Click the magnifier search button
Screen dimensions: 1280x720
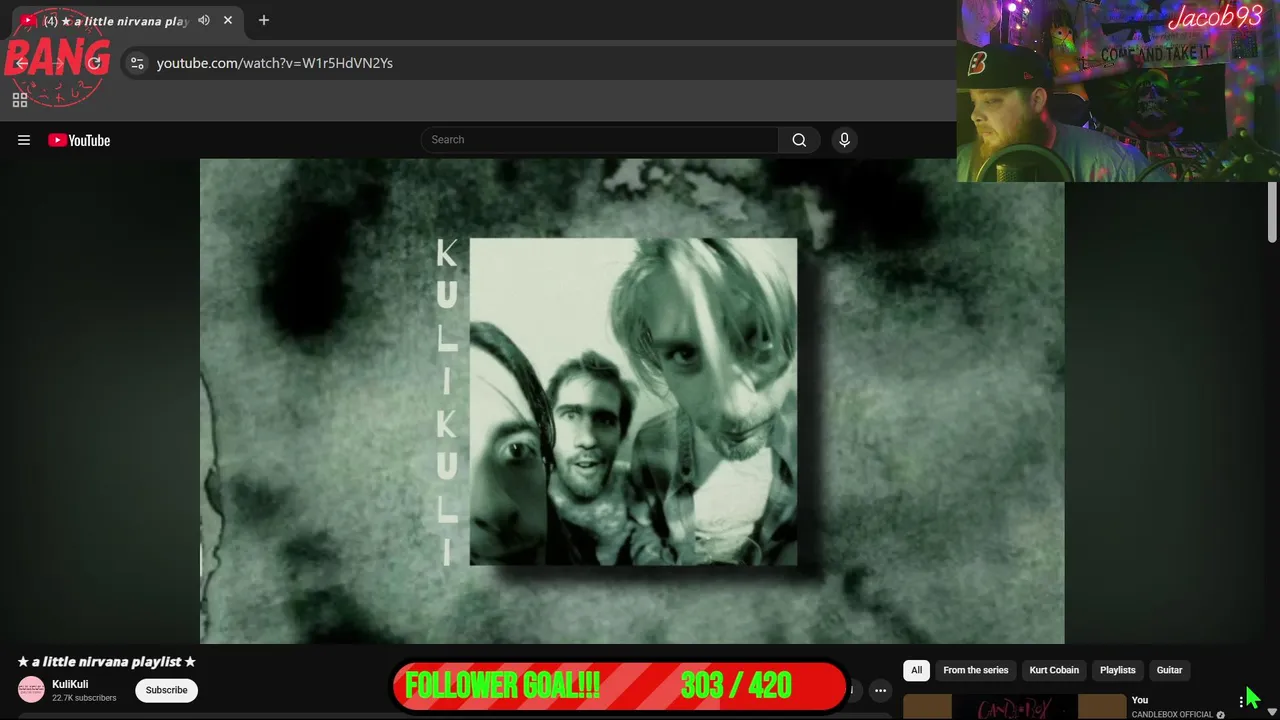point(799,140)
